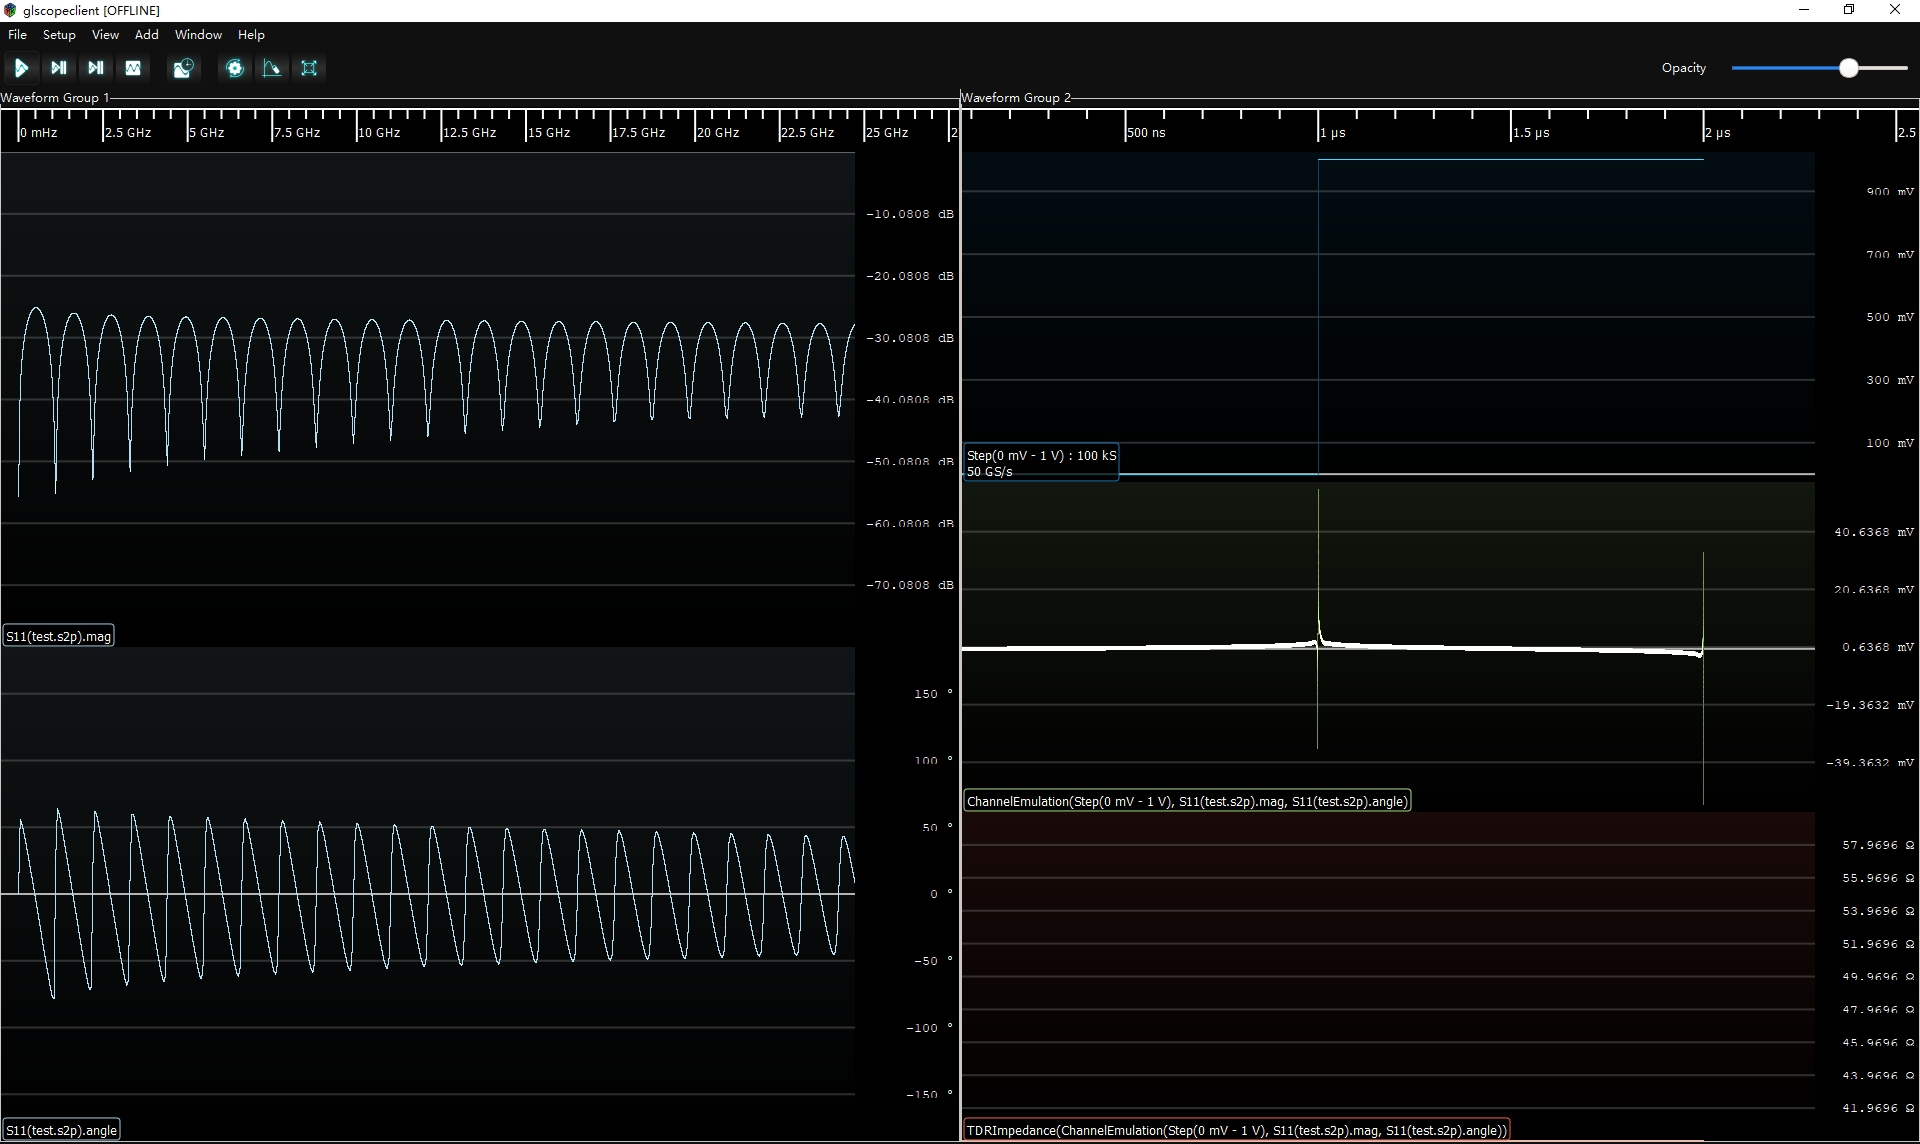Click the S11(test.s2p).angle channel label
The image size is (1920, 1144).
pos(61,1130)
